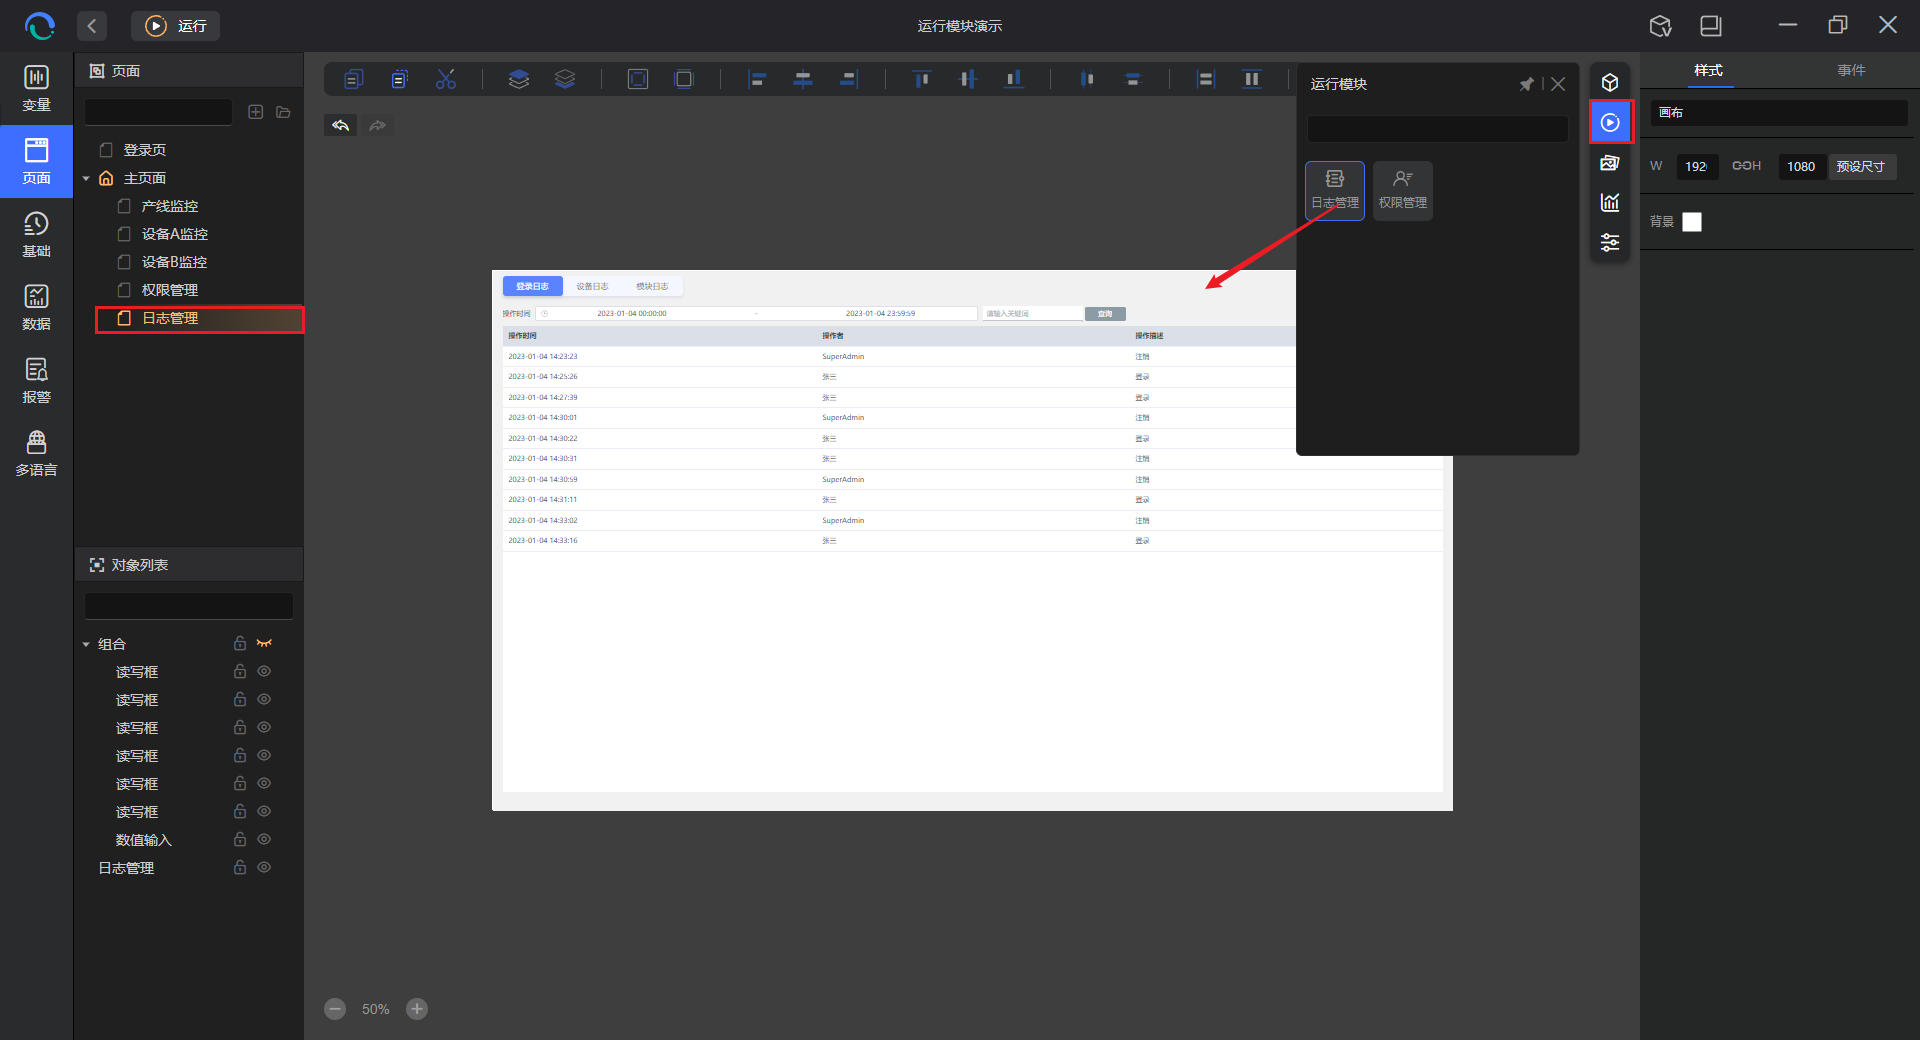Open the 变量 section in sidebar
This screenshot has width=1920, height=1040.
click(x=37, y=88)
